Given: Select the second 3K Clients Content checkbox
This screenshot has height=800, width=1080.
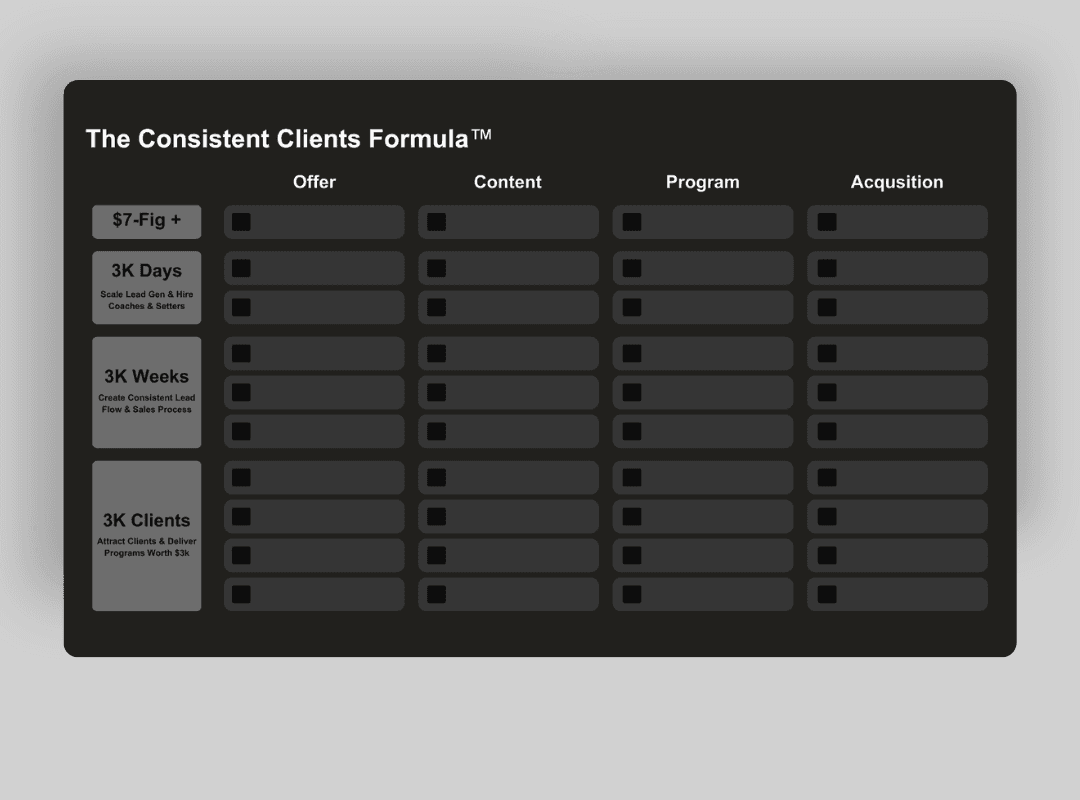Looking at the screenshot, I should coord(437,517).
